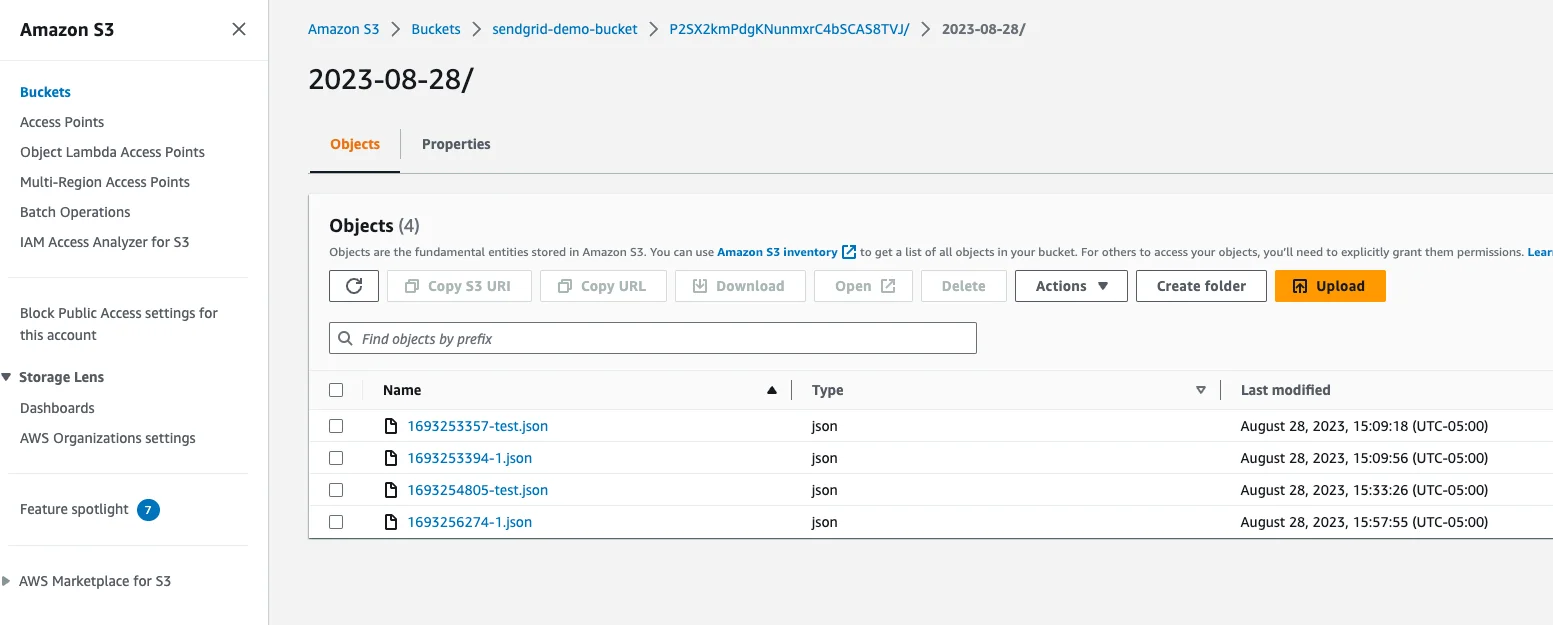Screen dimensions: 1553x625
Task: Expand AWS Marketplace for S3
Action: tap(8, 581)
